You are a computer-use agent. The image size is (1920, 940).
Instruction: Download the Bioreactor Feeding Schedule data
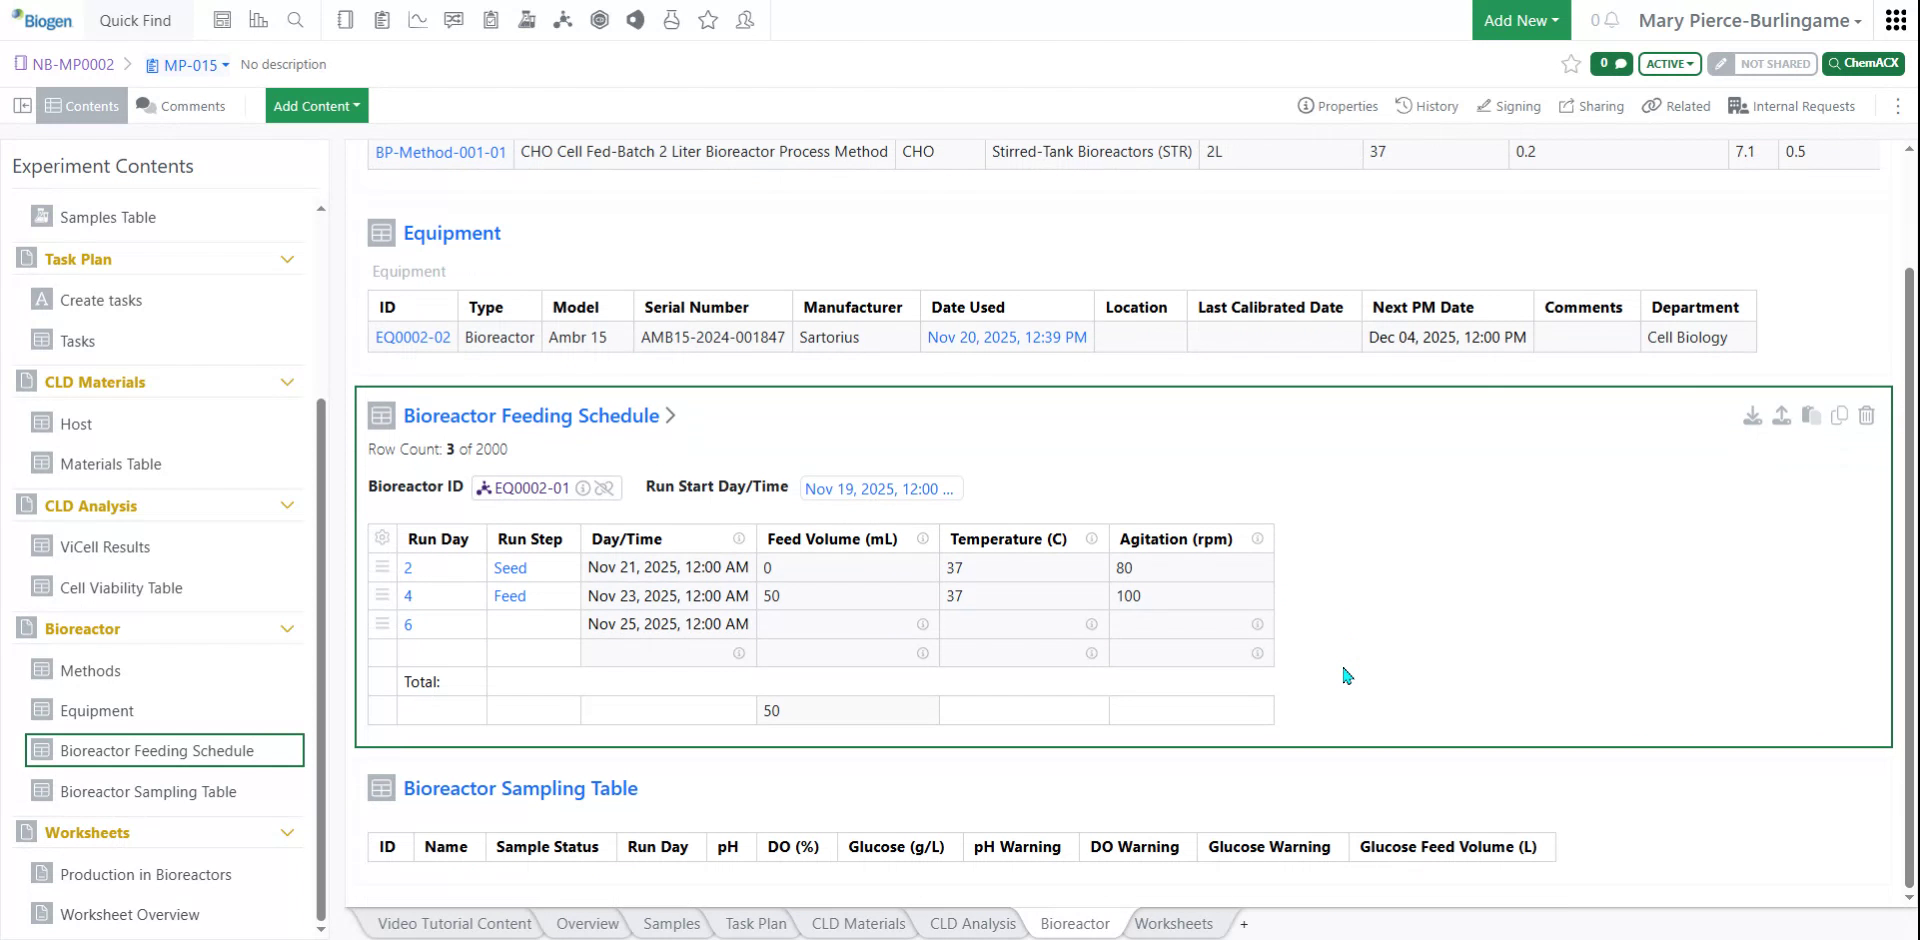pos(1752,416)
